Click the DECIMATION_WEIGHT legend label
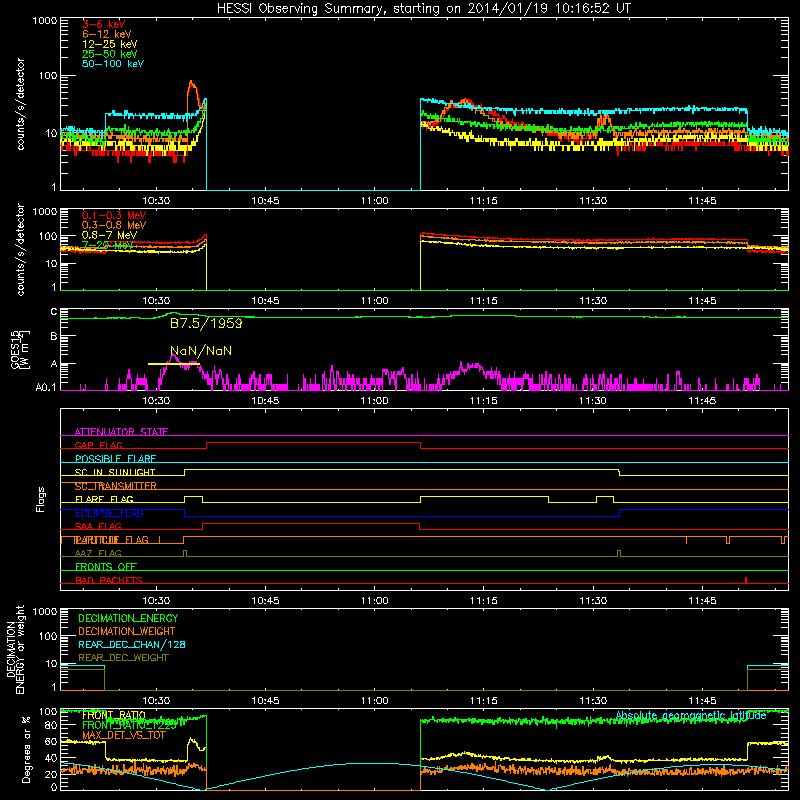 pos(127,631)
